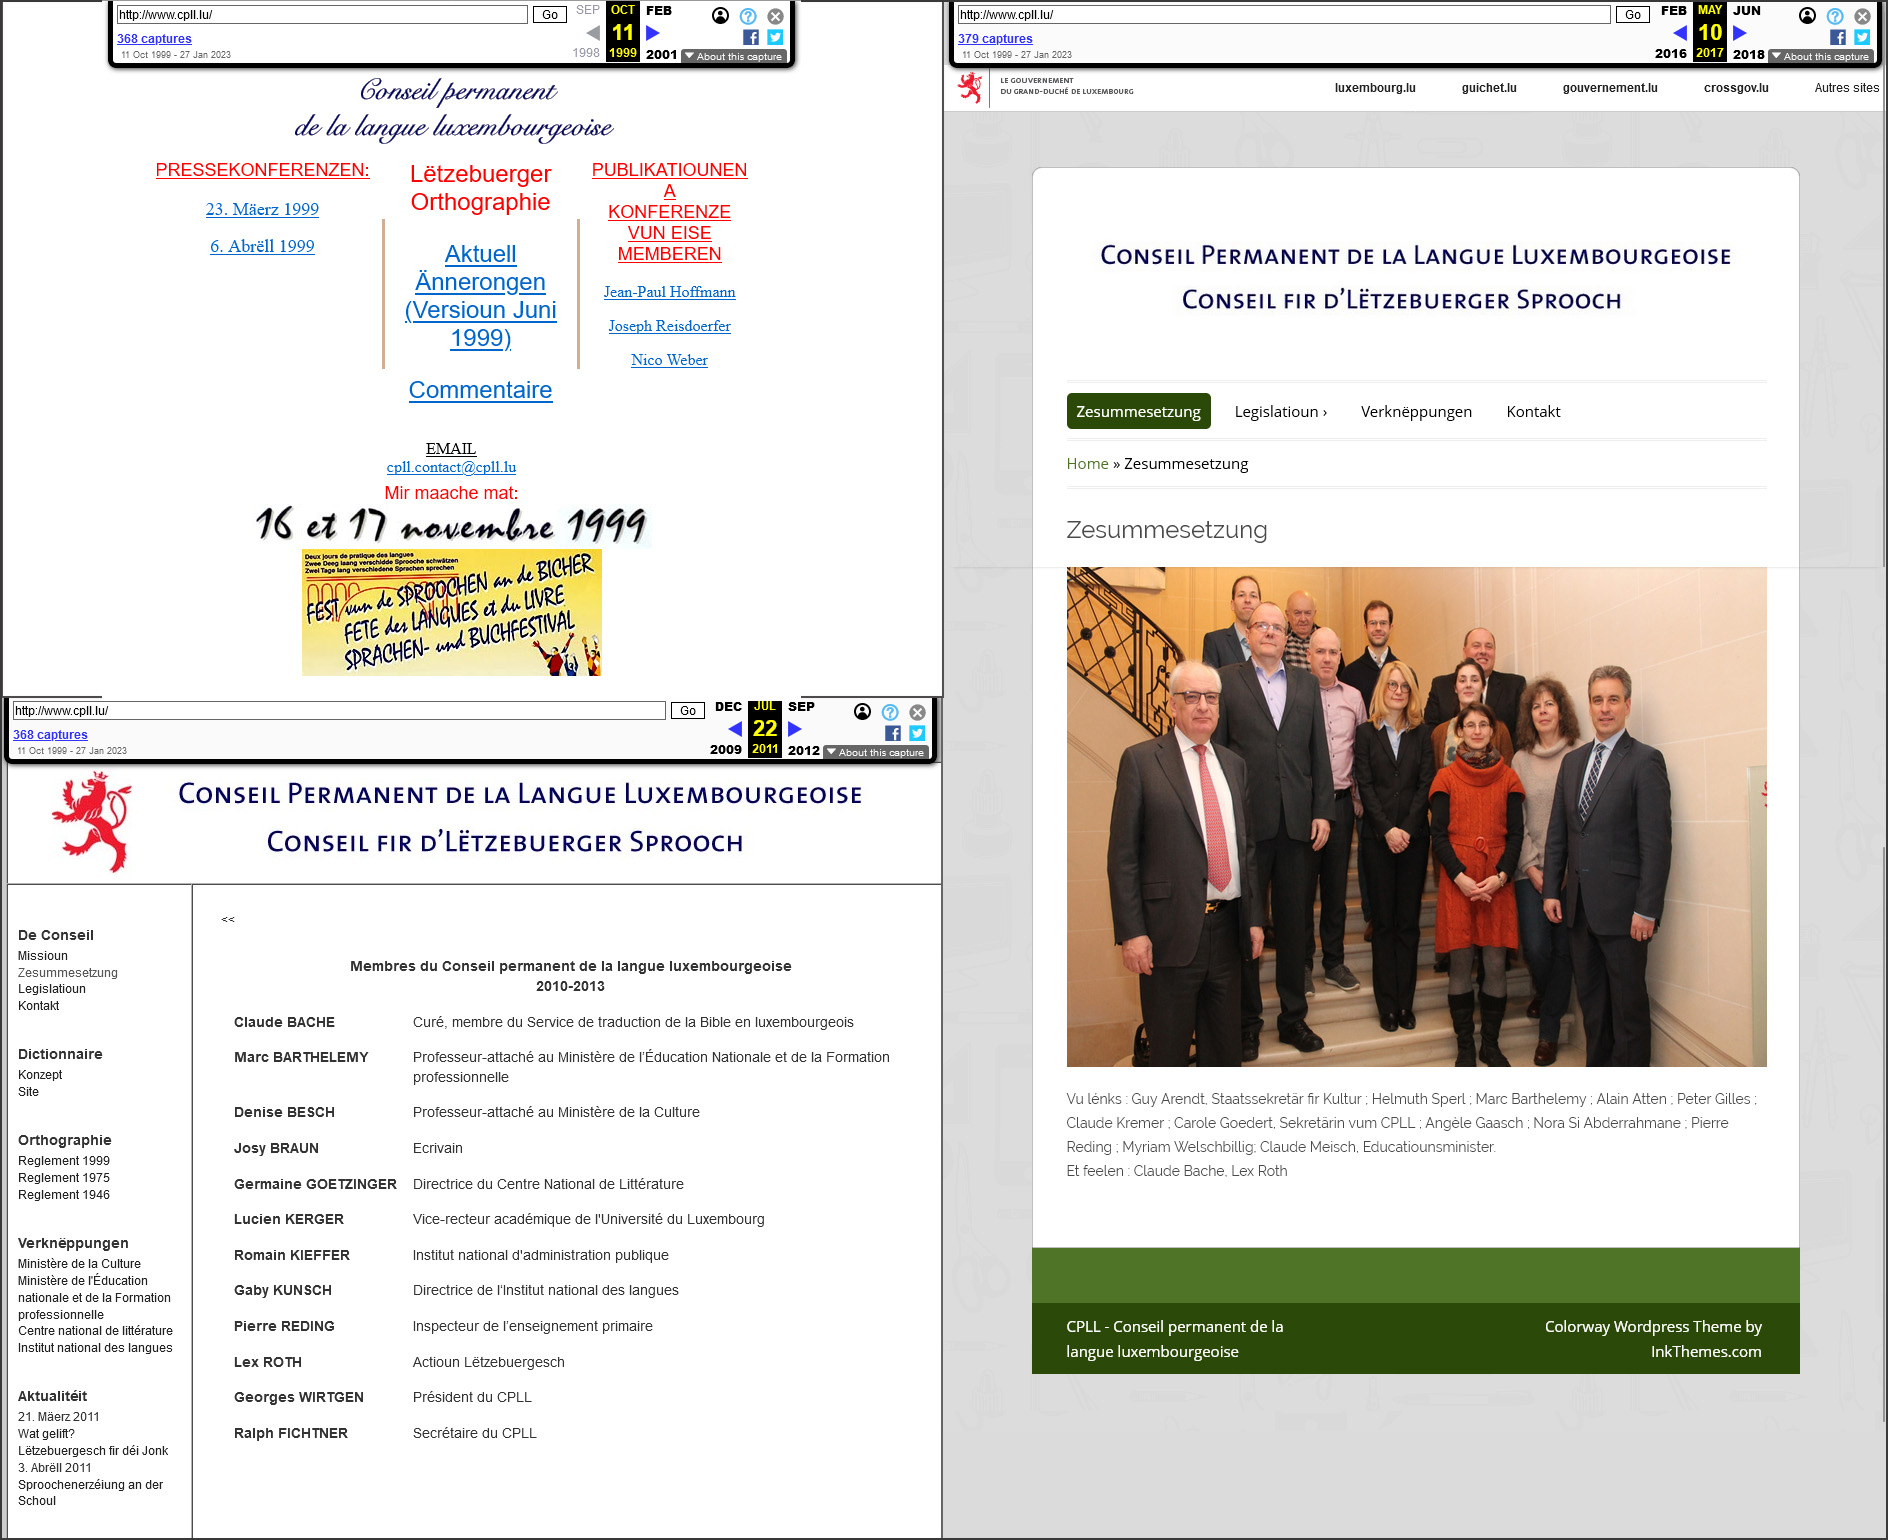Go to next capture arrow beside MAY 10 2017

coord(1740,33)
